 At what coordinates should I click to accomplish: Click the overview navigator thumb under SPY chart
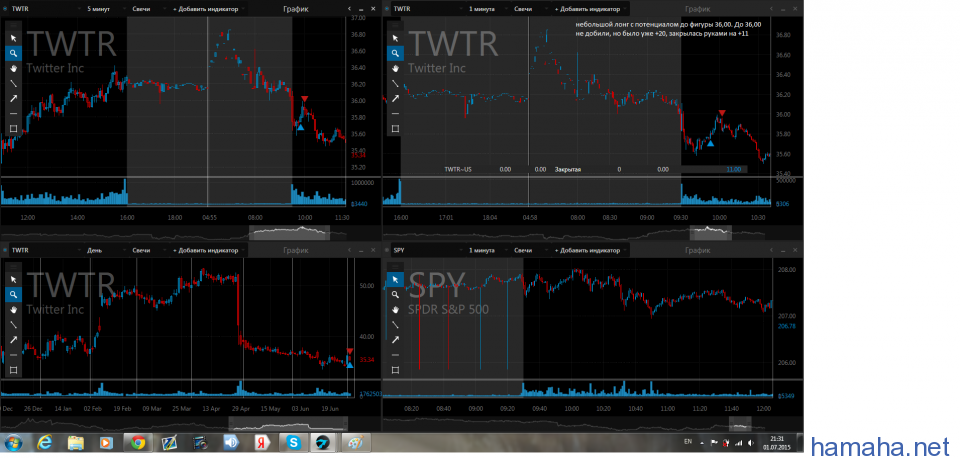coord(740,424)
